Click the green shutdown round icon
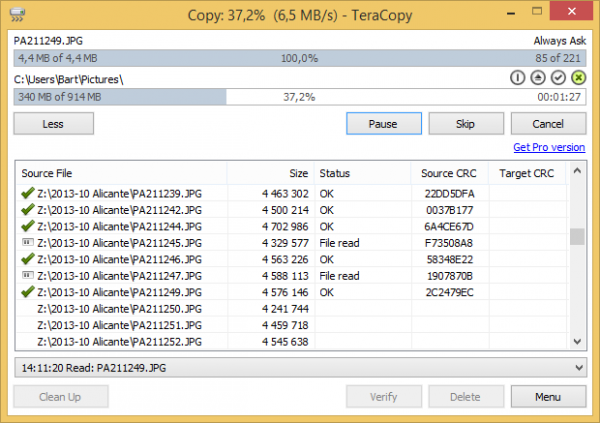600x423 pixels. click(x=578, y=78)
